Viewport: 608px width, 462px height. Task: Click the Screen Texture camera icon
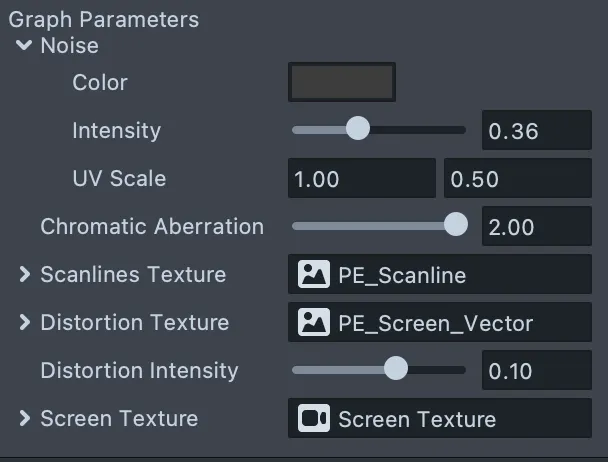[x=314, y=419]
